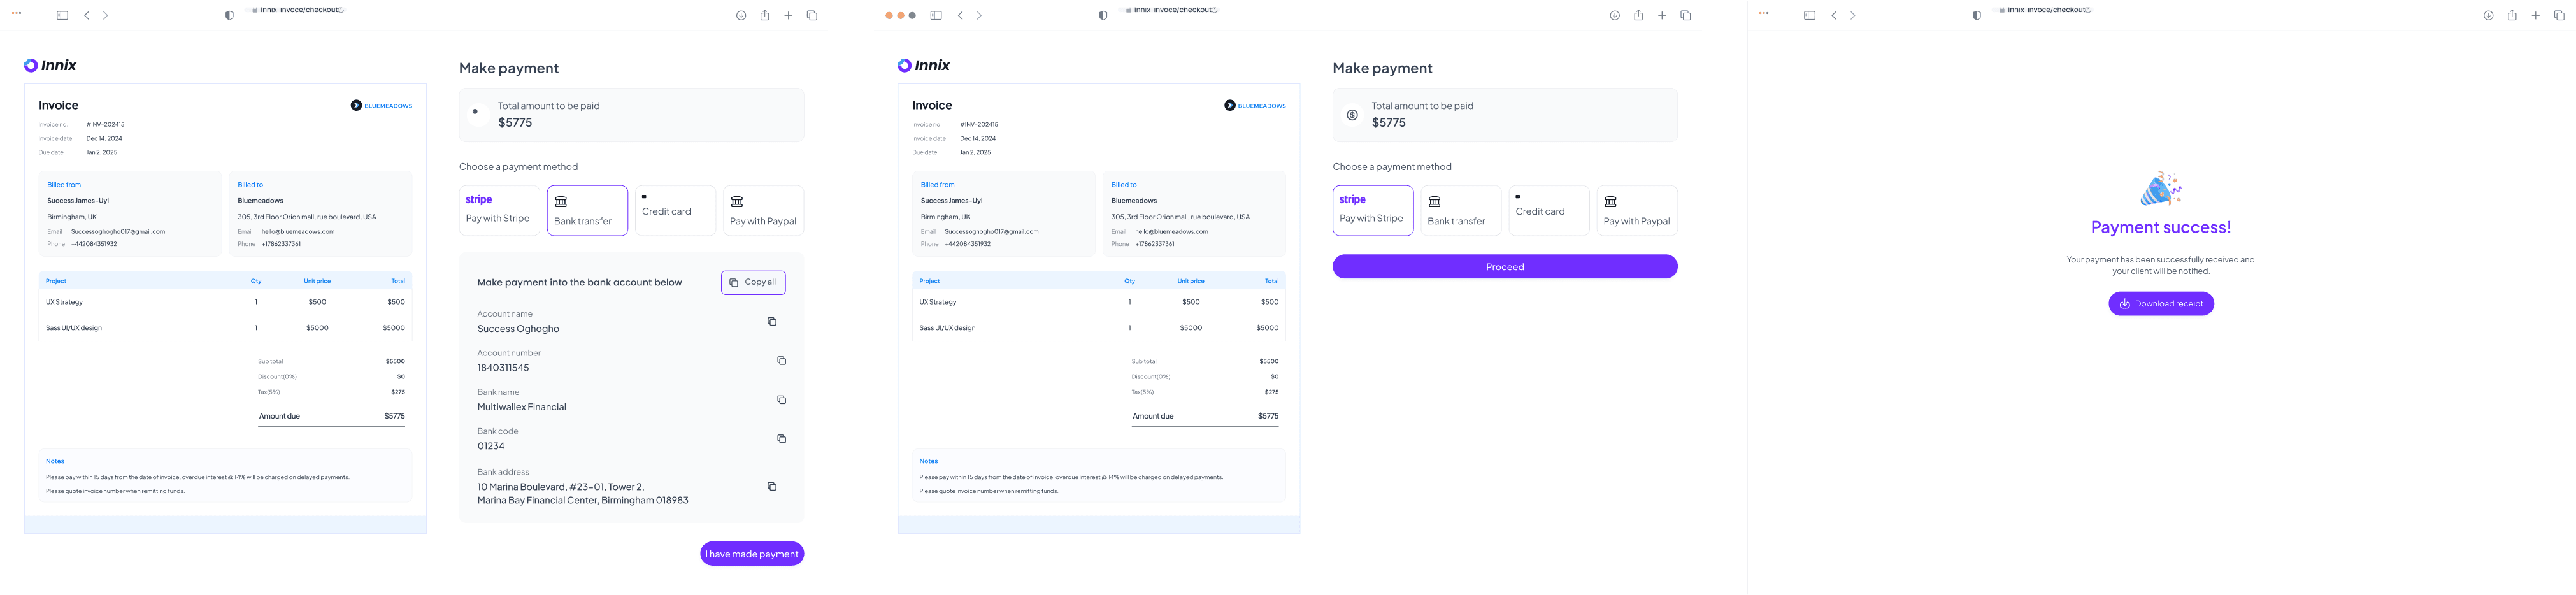Open new tab in Proceed browser window

point(1662,16)
